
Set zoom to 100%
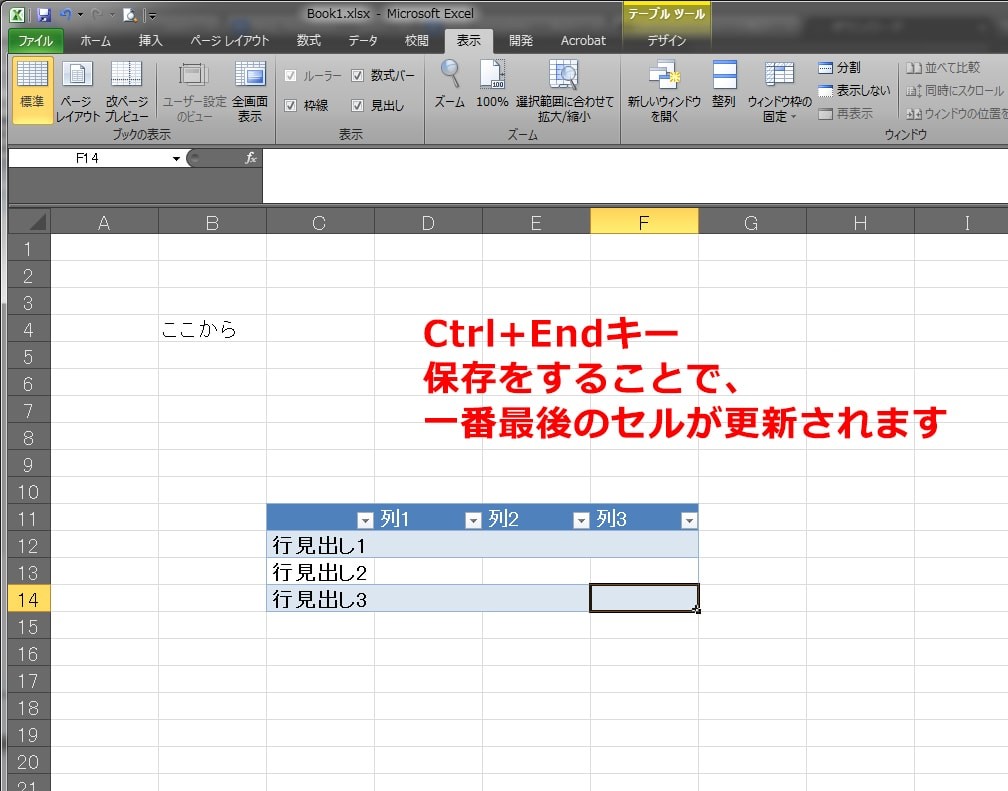point(491,88)
